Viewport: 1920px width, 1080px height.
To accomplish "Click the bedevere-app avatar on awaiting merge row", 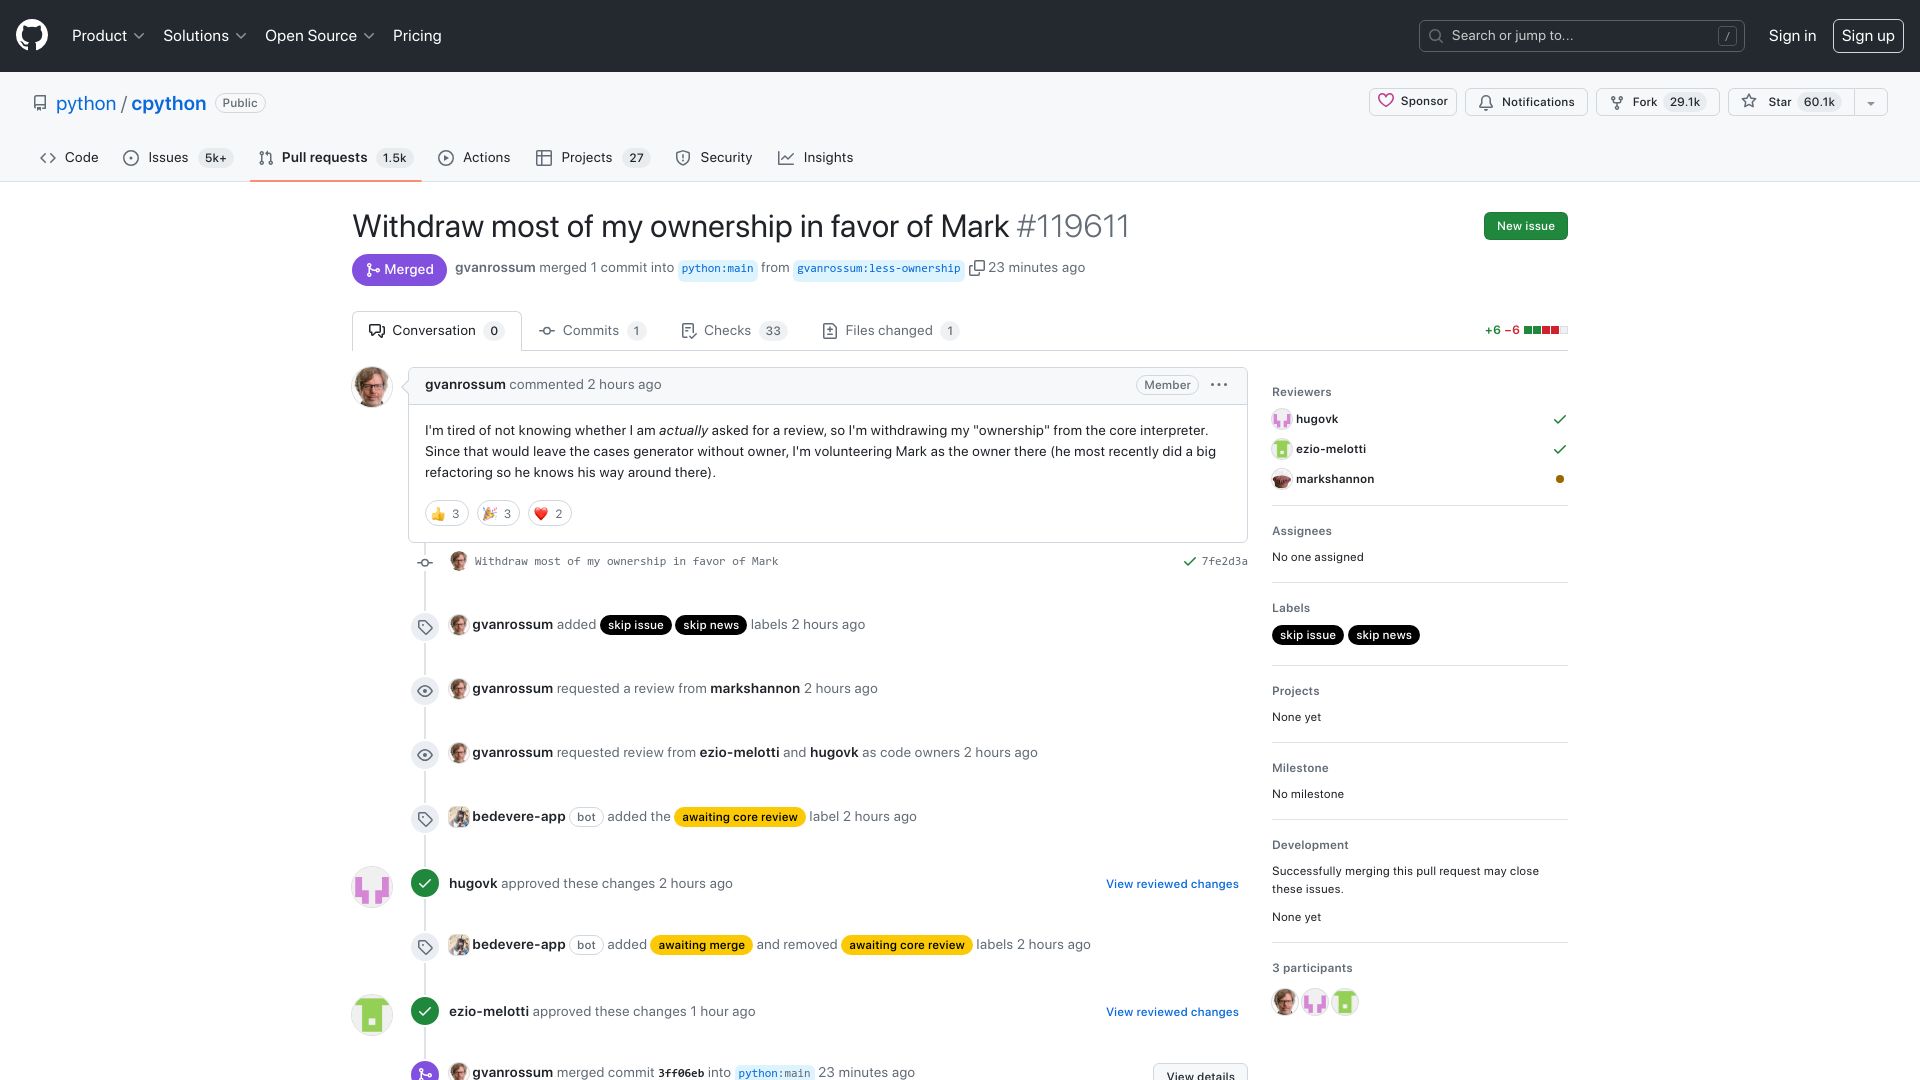I will [459, 945].
